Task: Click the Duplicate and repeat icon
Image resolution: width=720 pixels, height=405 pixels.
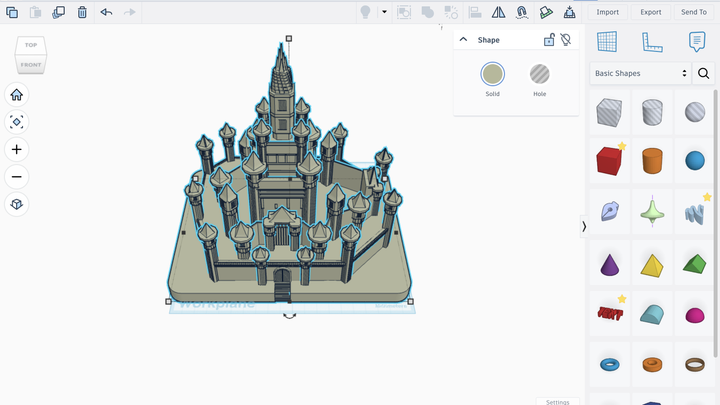Action: coord(58,12)
